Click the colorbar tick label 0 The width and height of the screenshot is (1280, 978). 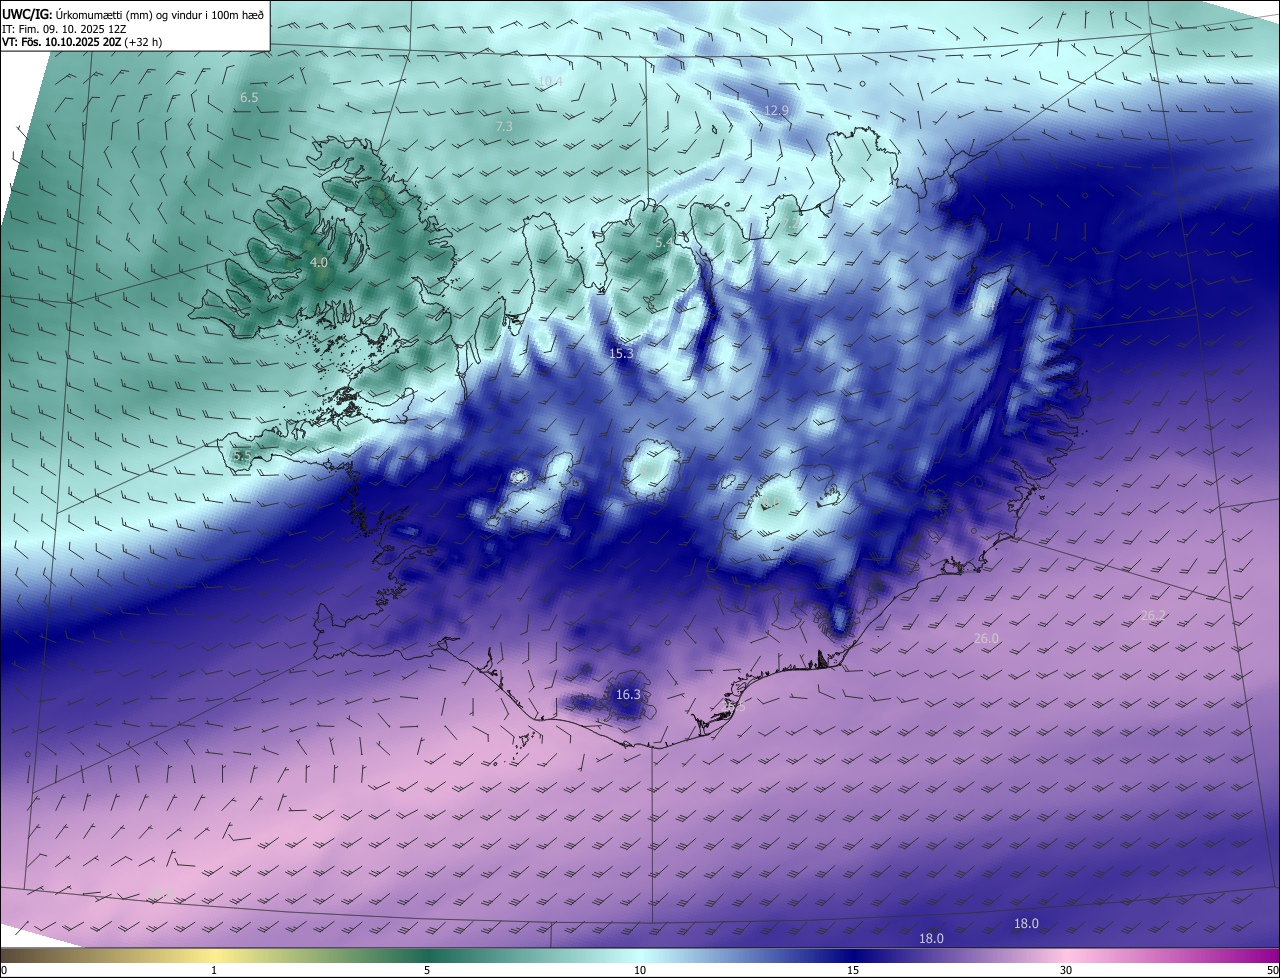pos(3,970)
